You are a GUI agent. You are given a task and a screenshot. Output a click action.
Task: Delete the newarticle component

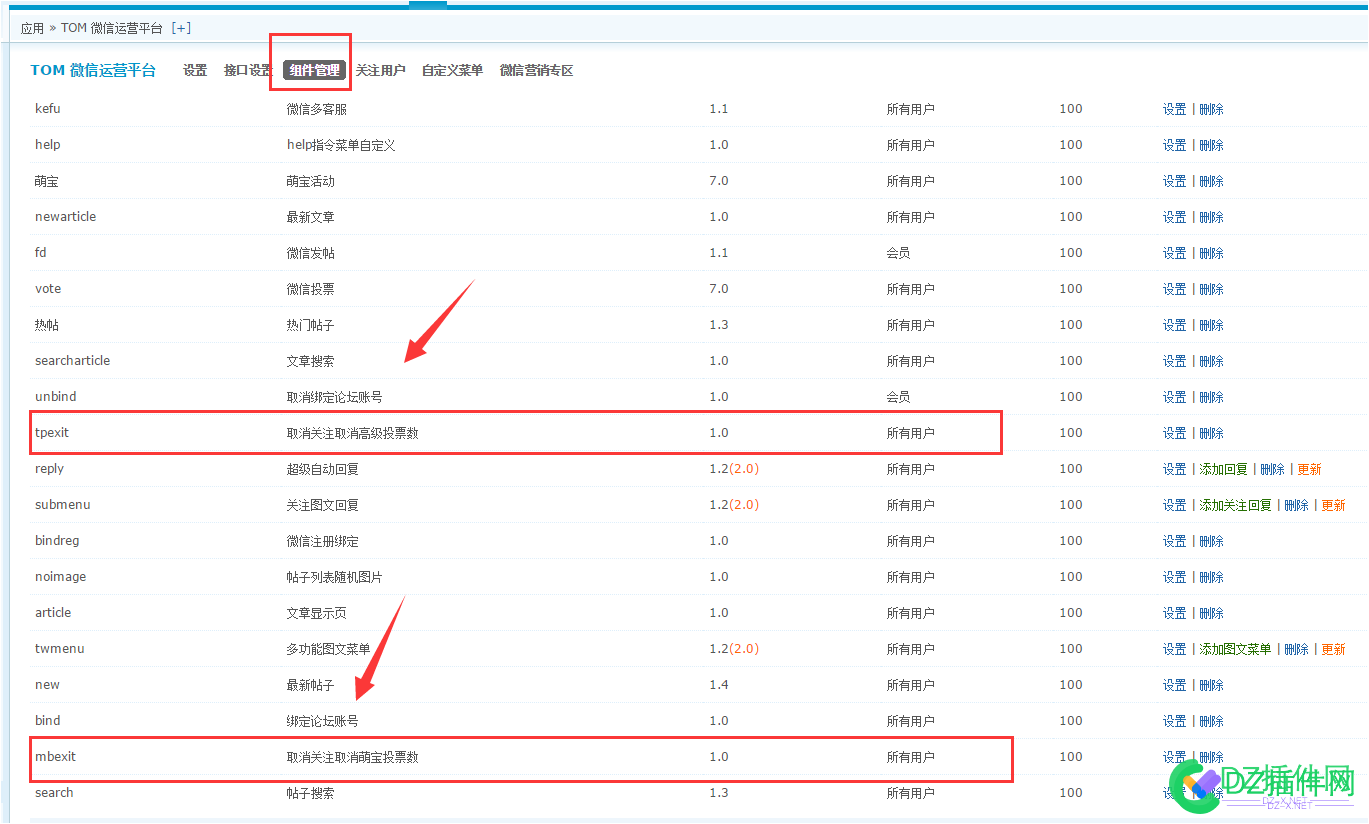[1211, 217]
